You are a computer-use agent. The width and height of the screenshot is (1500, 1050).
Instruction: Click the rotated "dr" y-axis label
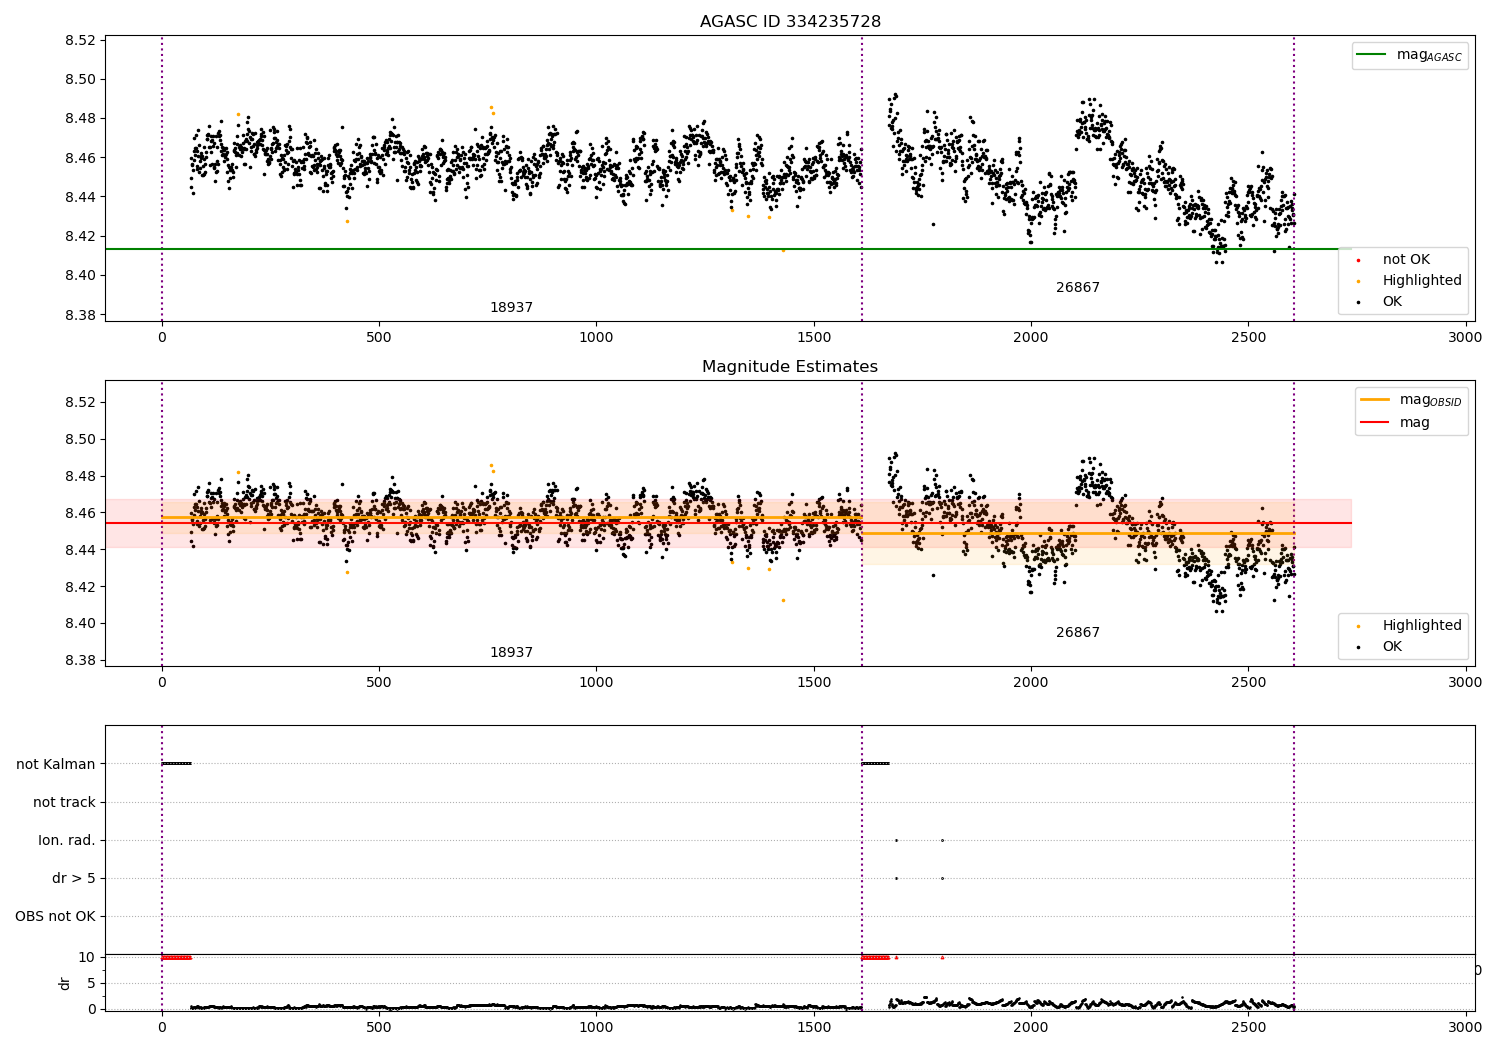pos(65,983)
